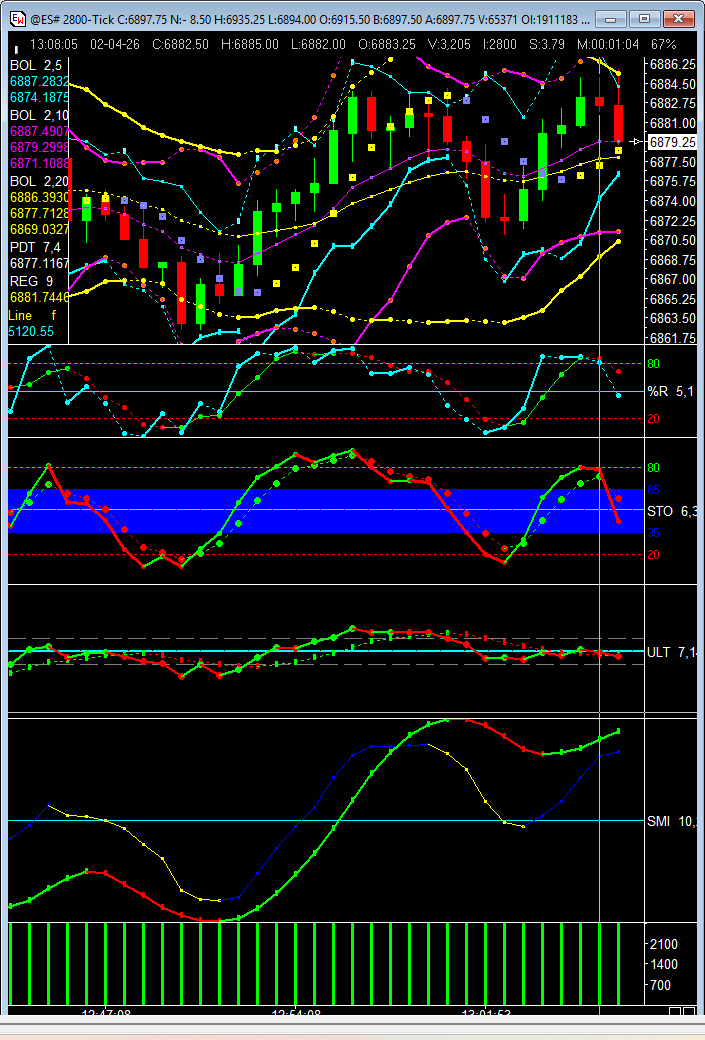
Task: Click the BOL 2,20 indicator label
Action: 37,182
